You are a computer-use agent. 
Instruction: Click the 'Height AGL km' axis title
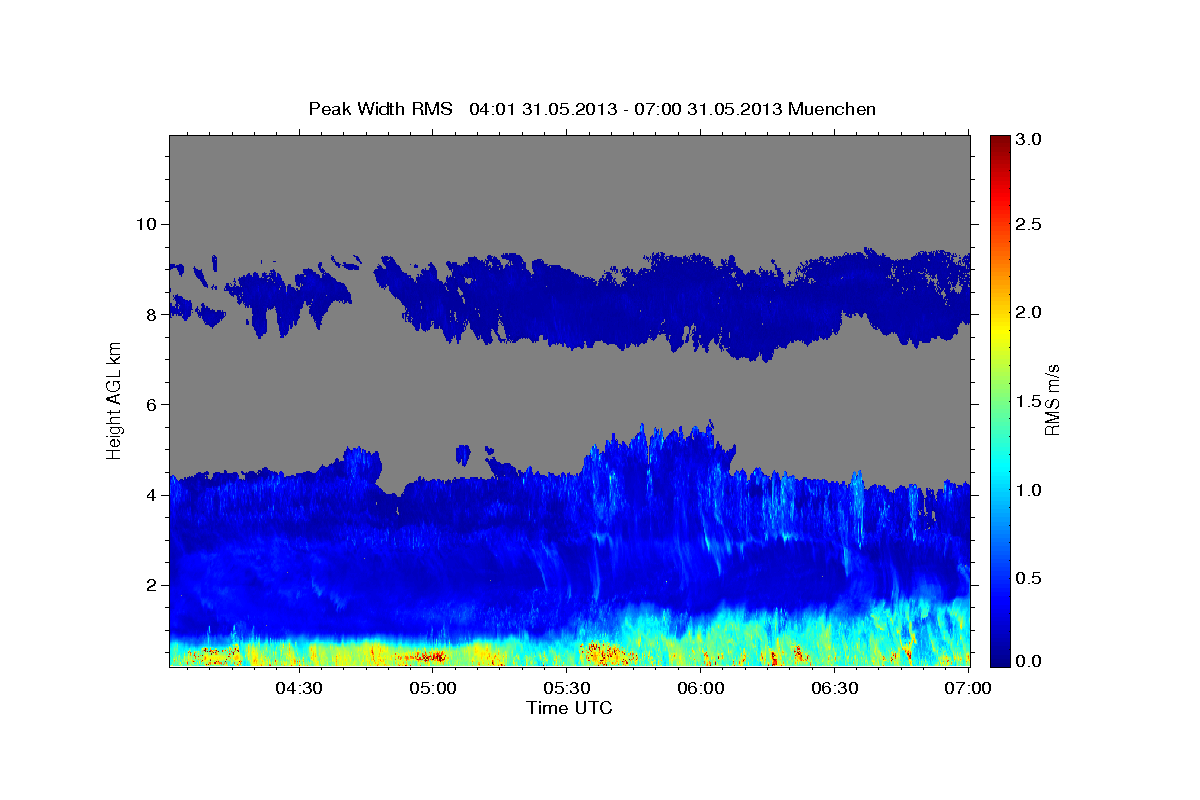coord(115,400)
